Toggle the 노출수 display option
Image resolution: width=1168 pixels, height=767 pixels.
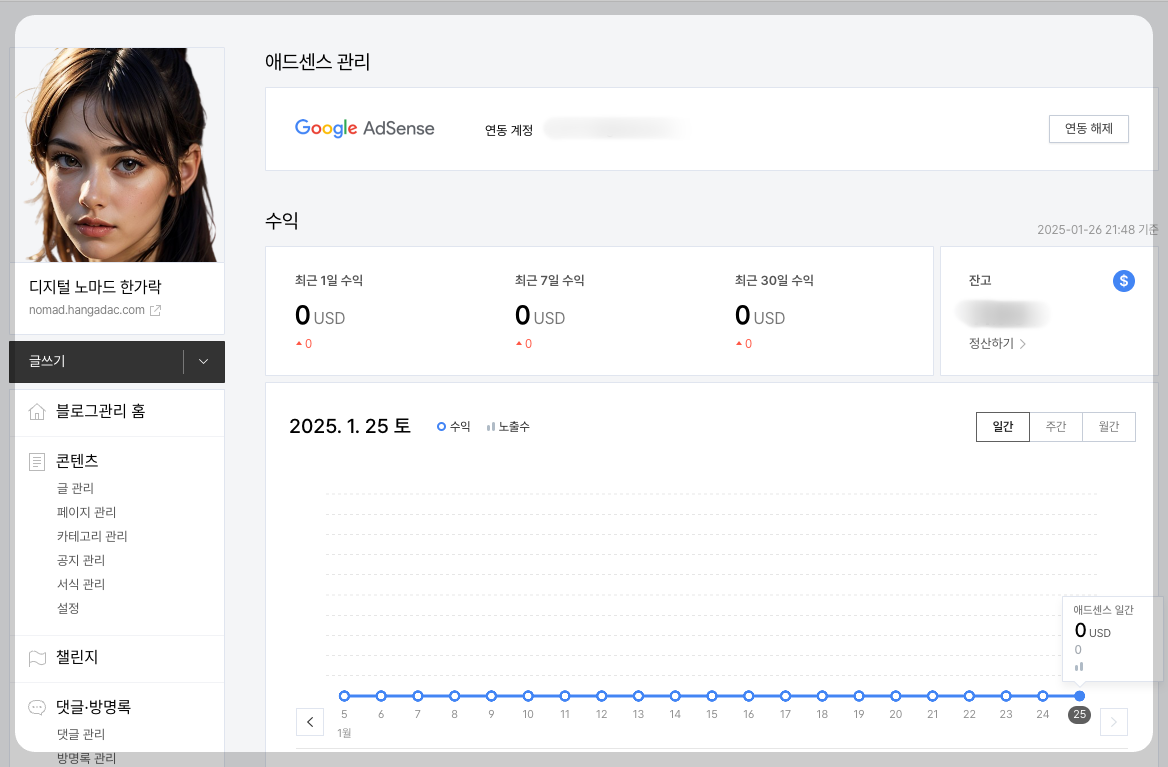508,425
